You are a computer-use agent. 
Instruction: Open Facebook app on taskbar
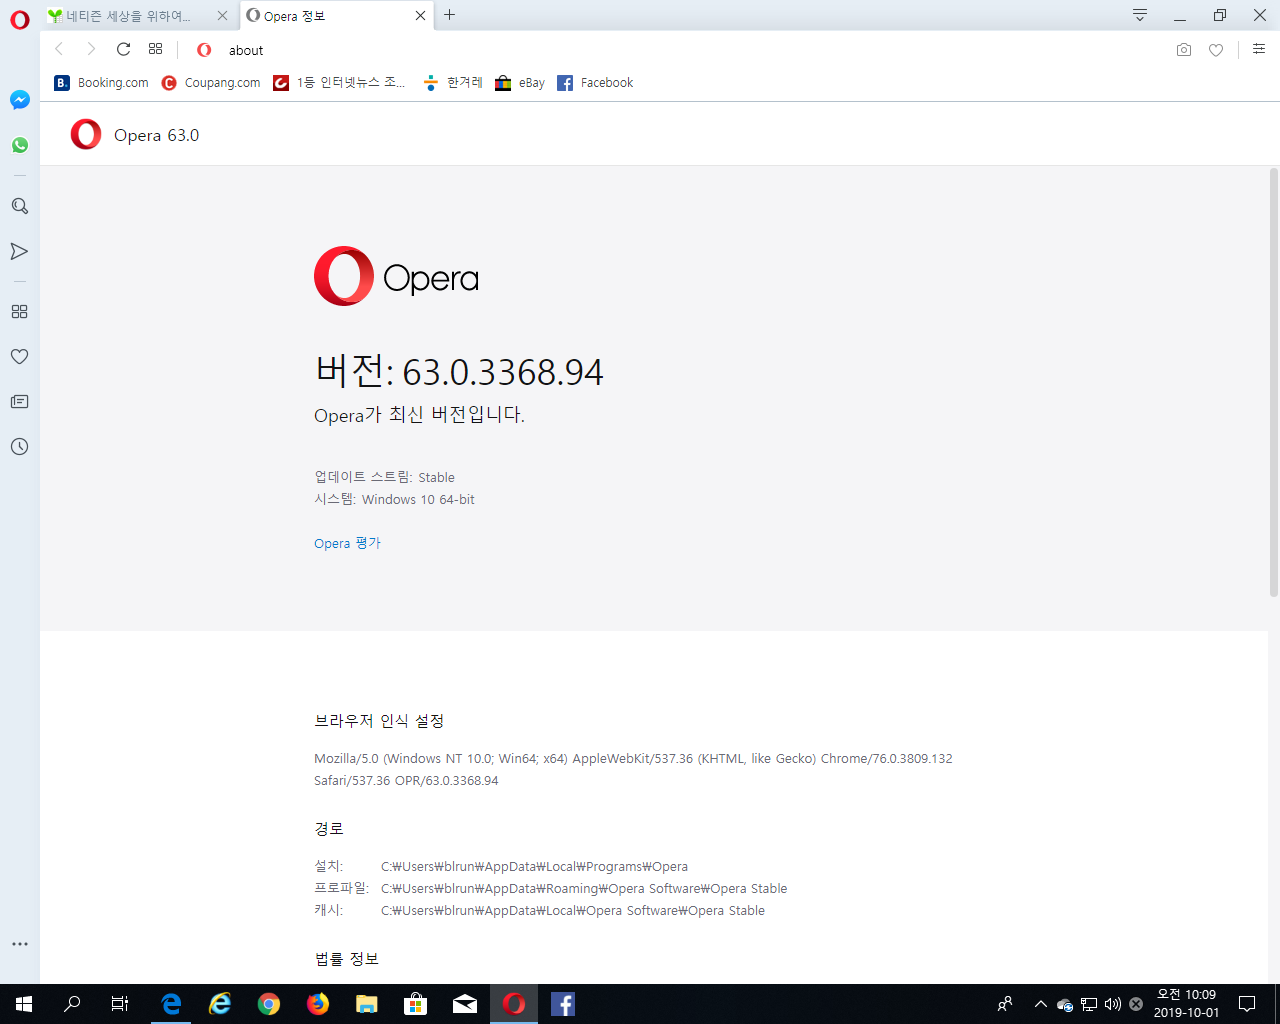click(563, 1004)
